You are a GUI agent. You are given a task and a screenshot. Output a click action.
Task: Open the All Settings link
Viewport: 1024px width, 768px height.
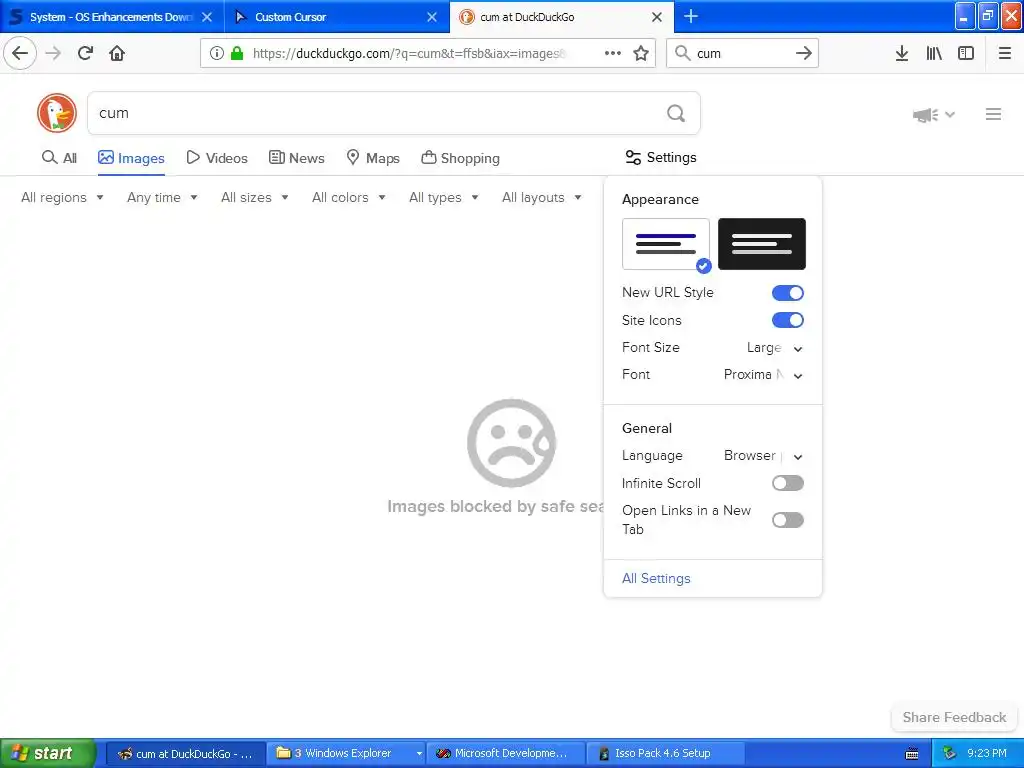pyautogui.click(x=656, y=579)
